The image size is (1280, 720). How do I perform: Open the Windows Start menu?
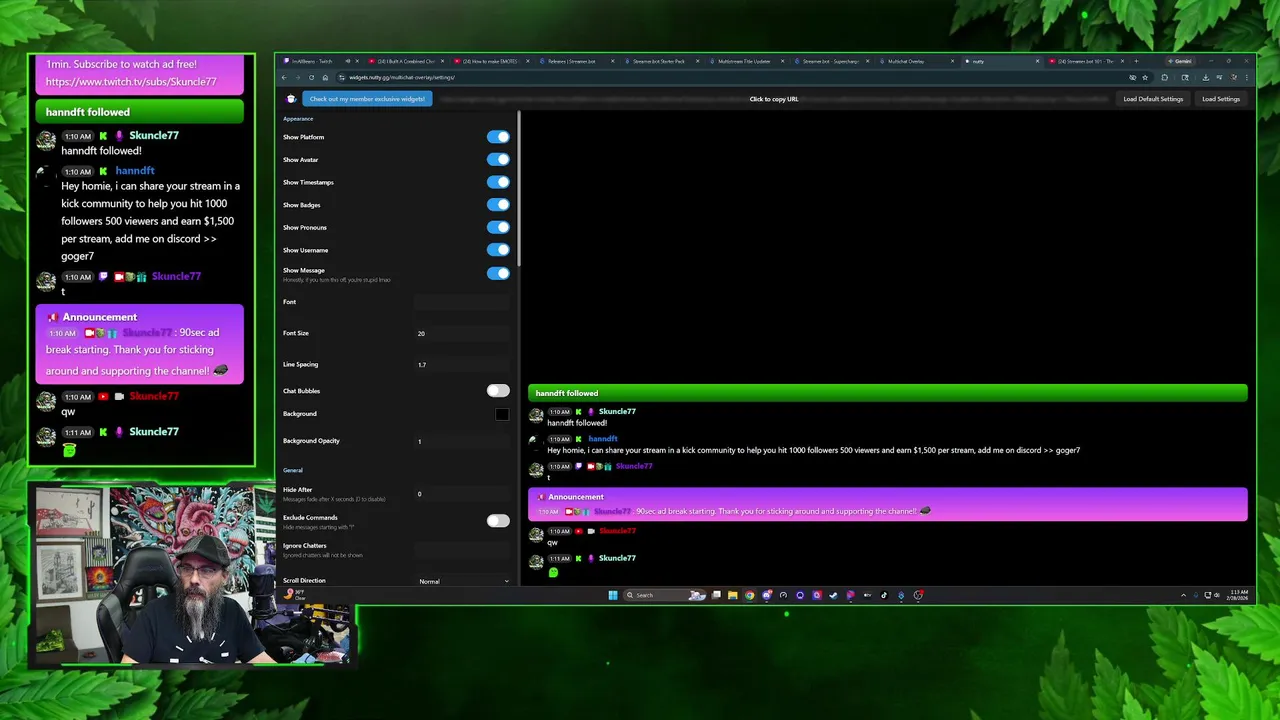tap(613, 595)
